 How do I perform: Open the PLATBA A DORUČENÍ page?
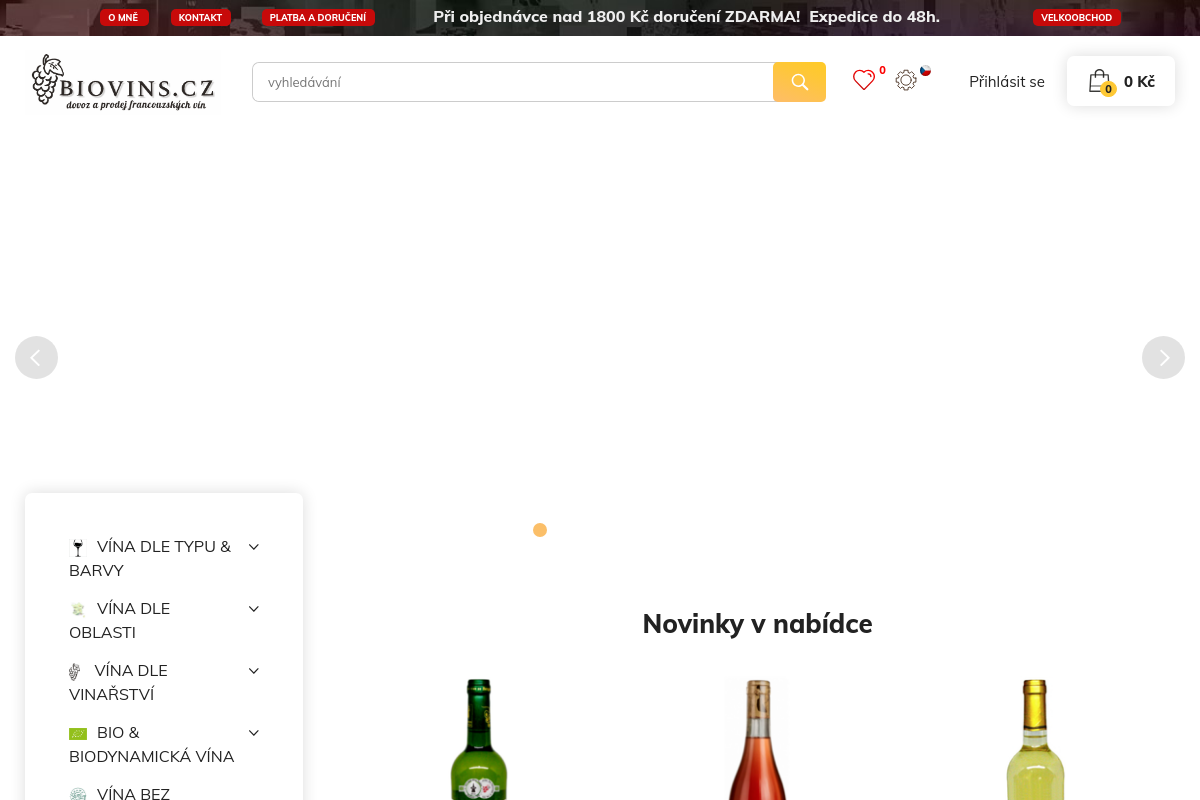tap(318, 17)
